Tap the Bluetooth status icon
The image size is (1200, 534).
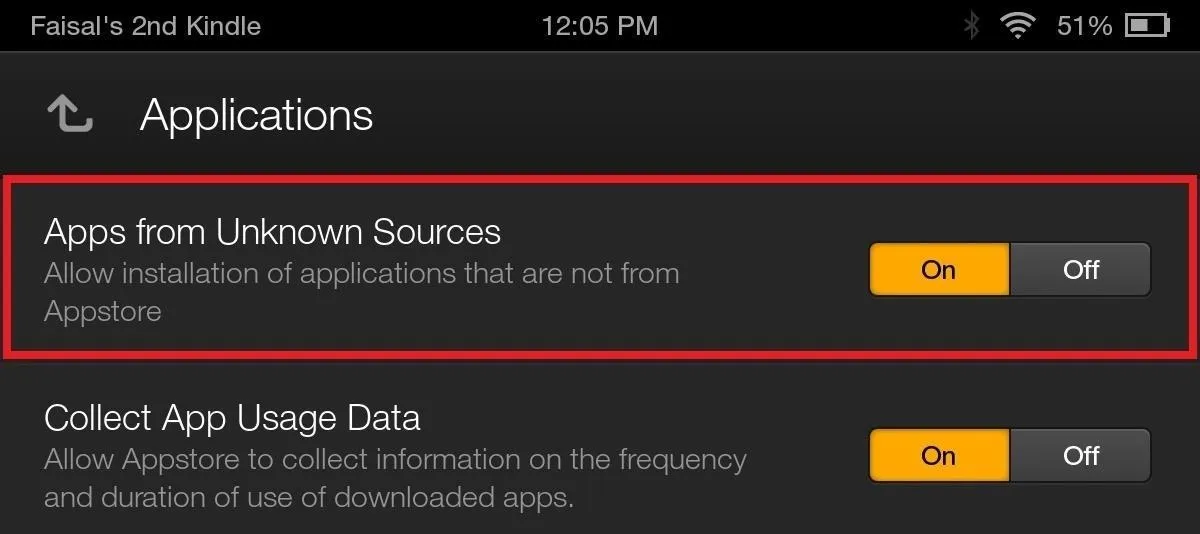(x=971, y=26)
